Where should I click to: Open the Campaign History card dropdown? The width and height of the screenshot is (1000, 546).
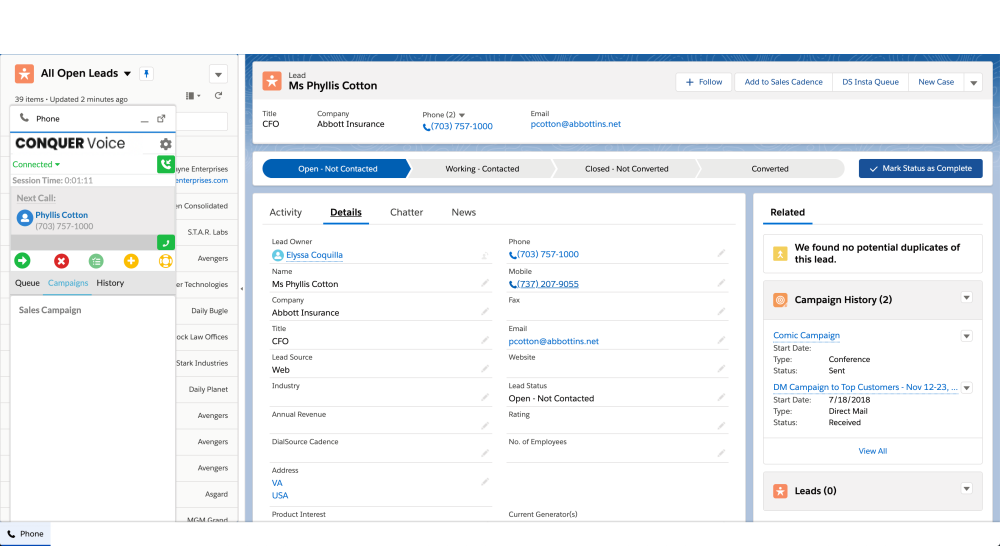(966, 297)
